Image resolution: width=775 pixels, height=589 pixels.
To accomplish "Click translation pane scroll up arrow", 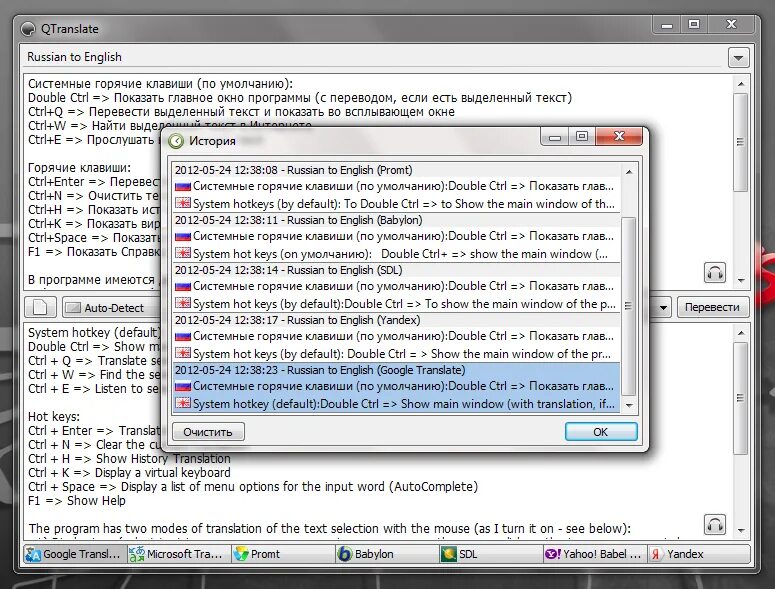I will [740, 333].
